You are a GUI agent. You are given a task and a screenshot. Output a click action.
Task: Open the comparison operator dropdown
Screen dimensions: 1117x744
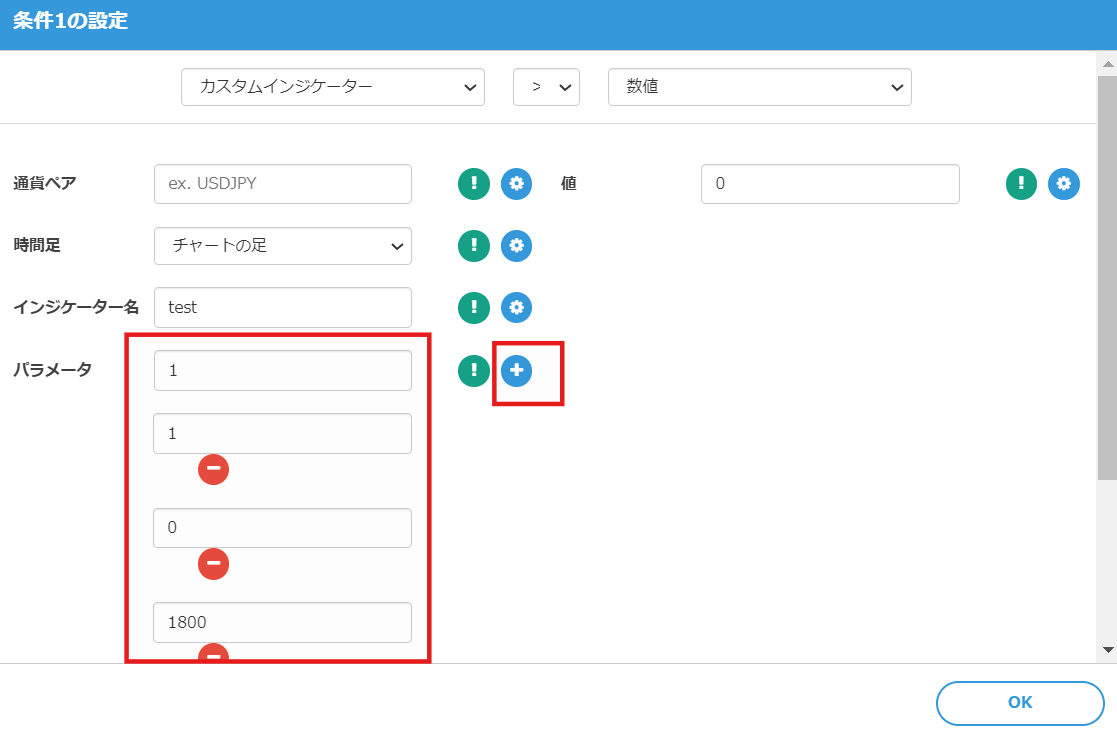[x=546, y=87]
